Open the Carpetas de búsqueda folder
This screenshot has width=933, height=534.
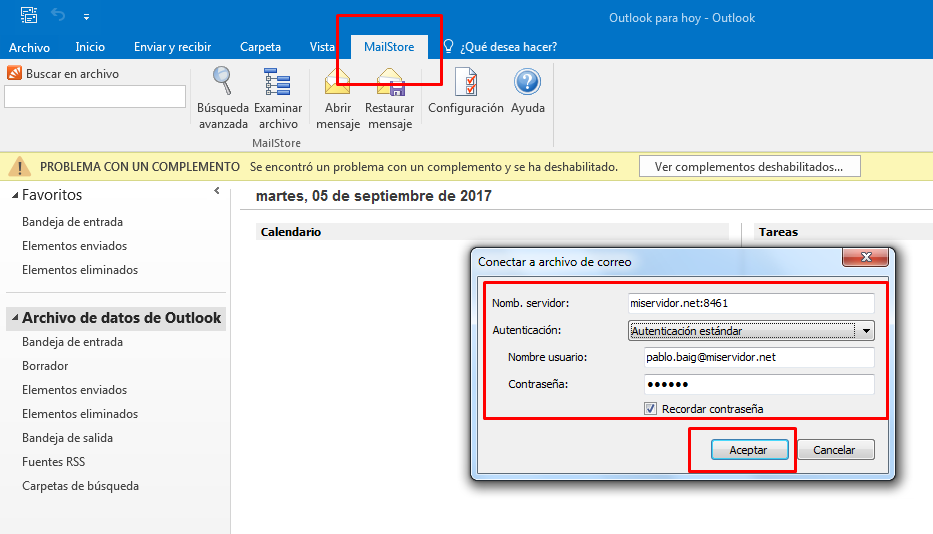point(80,486)
